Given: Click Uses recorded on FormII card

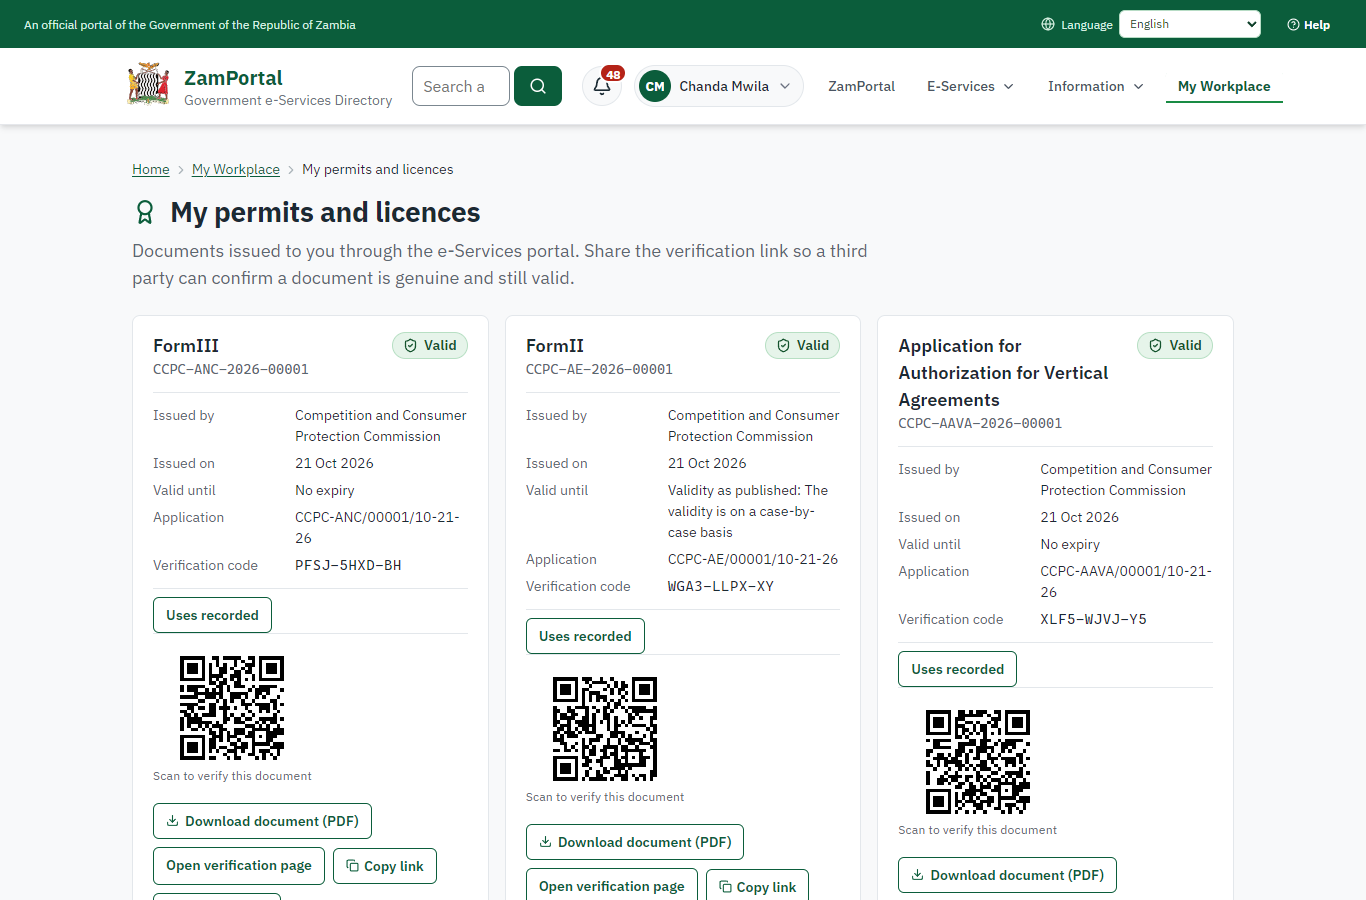Looking at the screenshot, I should [x=585, y=636].
